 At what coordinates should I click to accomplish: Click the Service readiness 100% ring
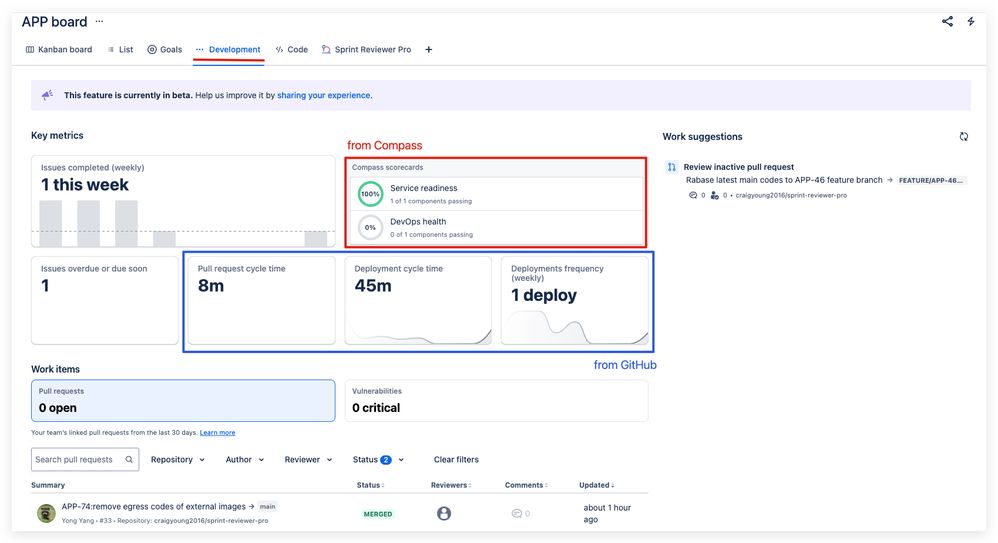point(370,194)
